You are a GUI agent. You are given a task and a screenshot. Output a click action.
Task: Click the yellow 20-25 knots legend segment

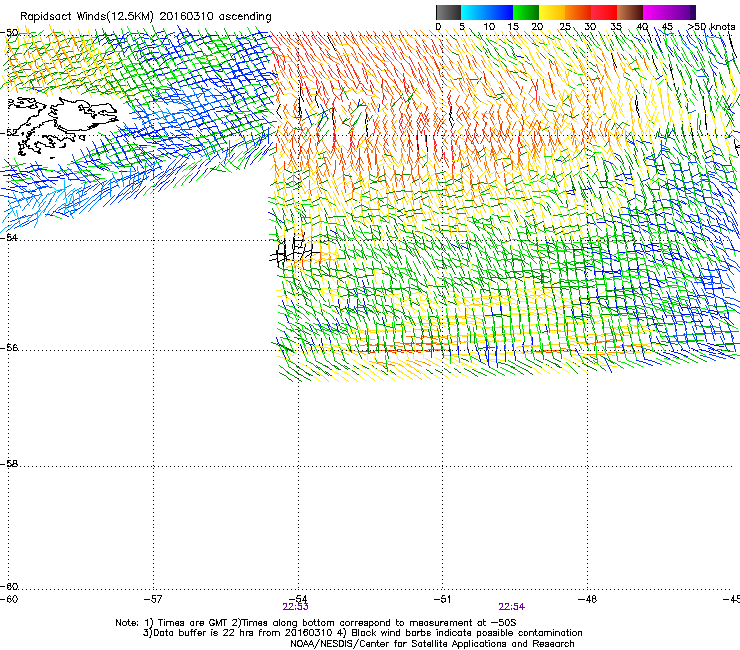click(552, 12)
